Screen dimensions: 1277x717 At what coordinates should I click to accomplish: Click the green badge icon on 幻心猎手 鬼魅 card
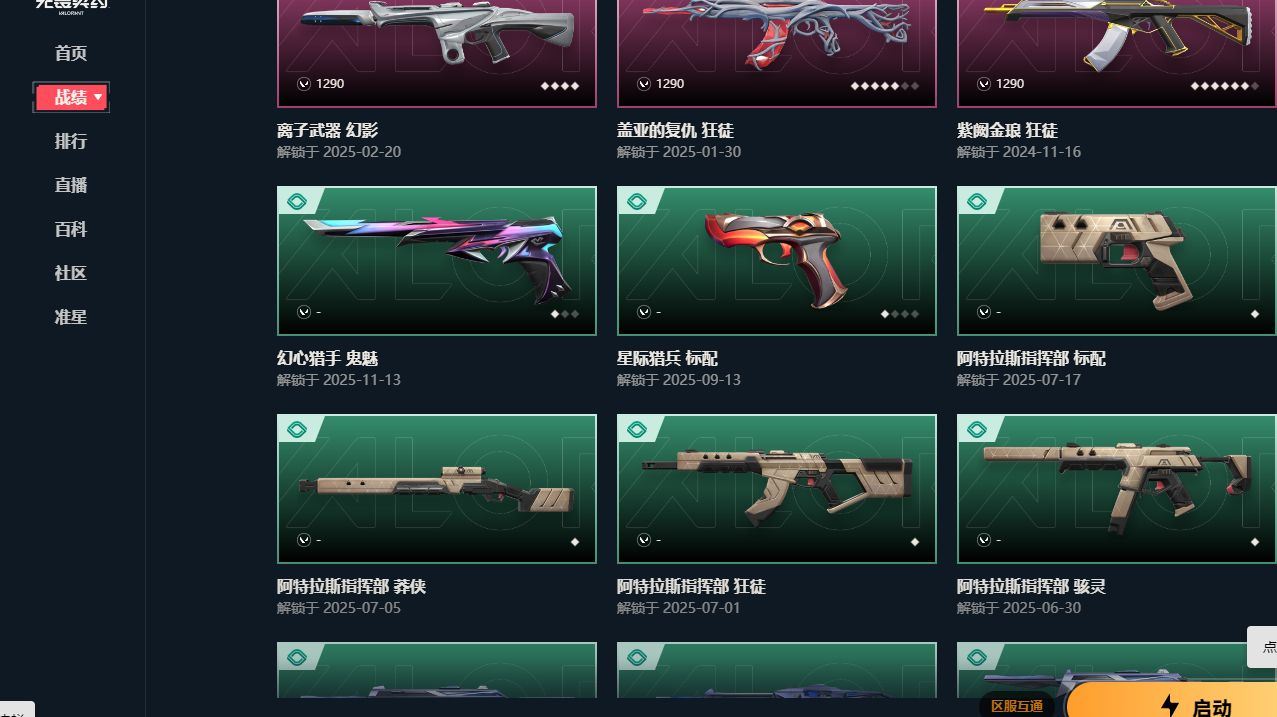pyautogui.click(x=297, y=202)
